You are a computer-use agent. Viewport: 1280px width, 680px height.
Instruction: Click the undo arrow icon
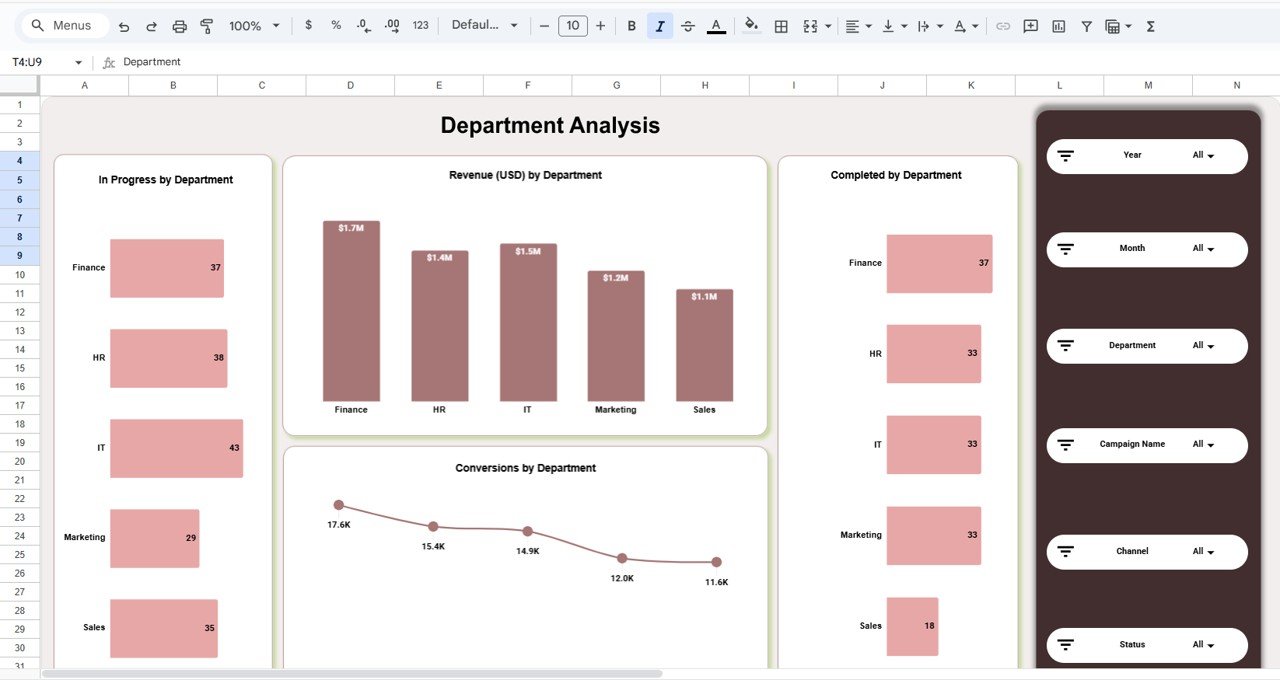(124, 26)
